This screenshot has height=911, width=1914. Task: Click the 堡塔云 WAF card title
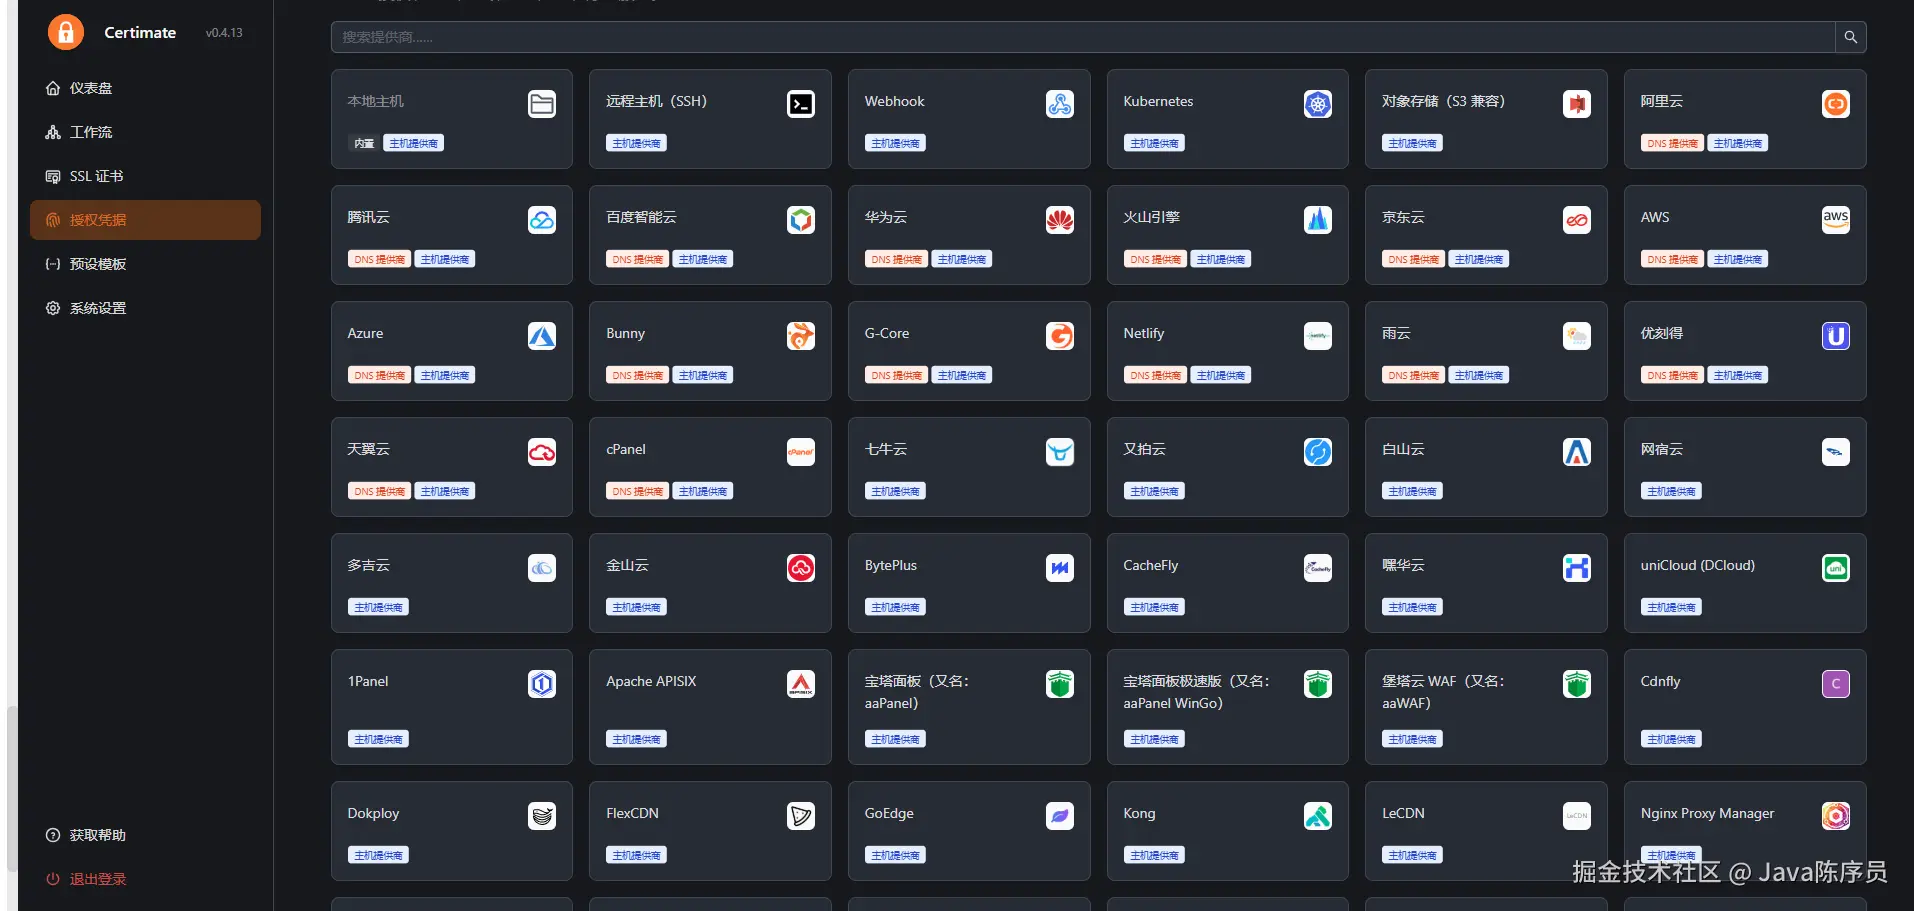tap(1443, 692)
